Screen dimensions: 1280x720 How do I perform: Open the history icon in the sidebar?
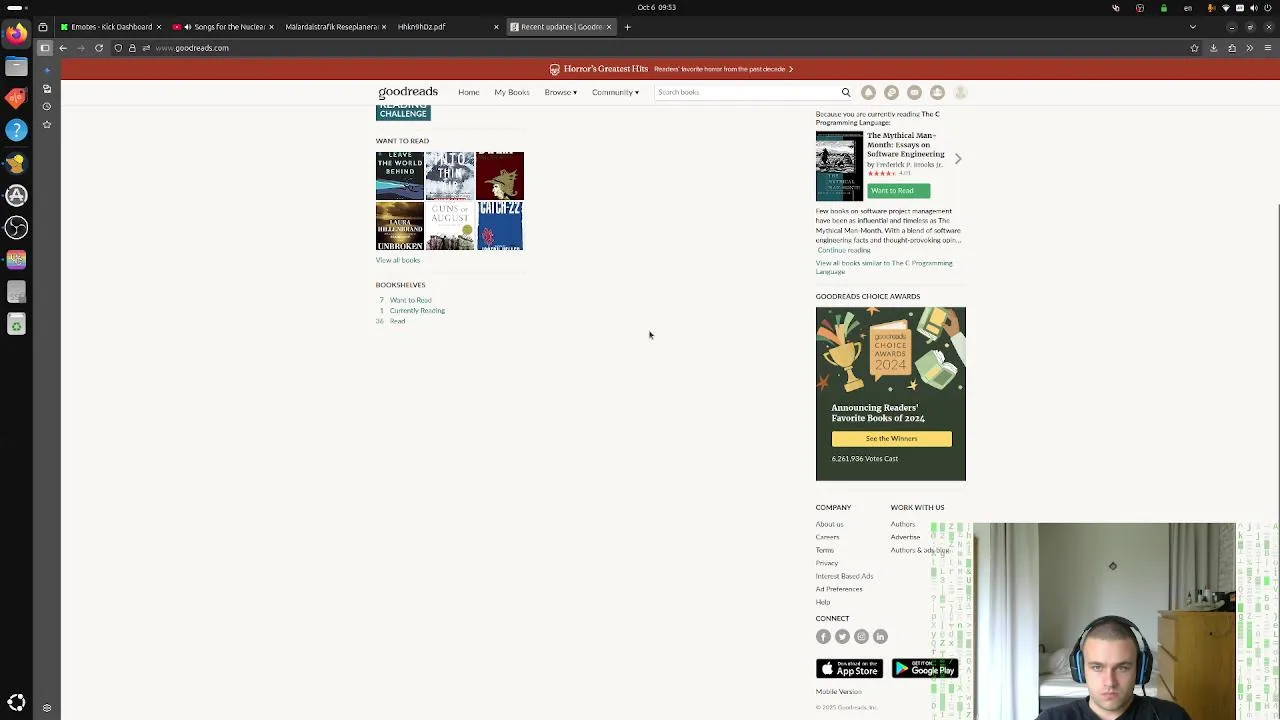pos(46,106)
